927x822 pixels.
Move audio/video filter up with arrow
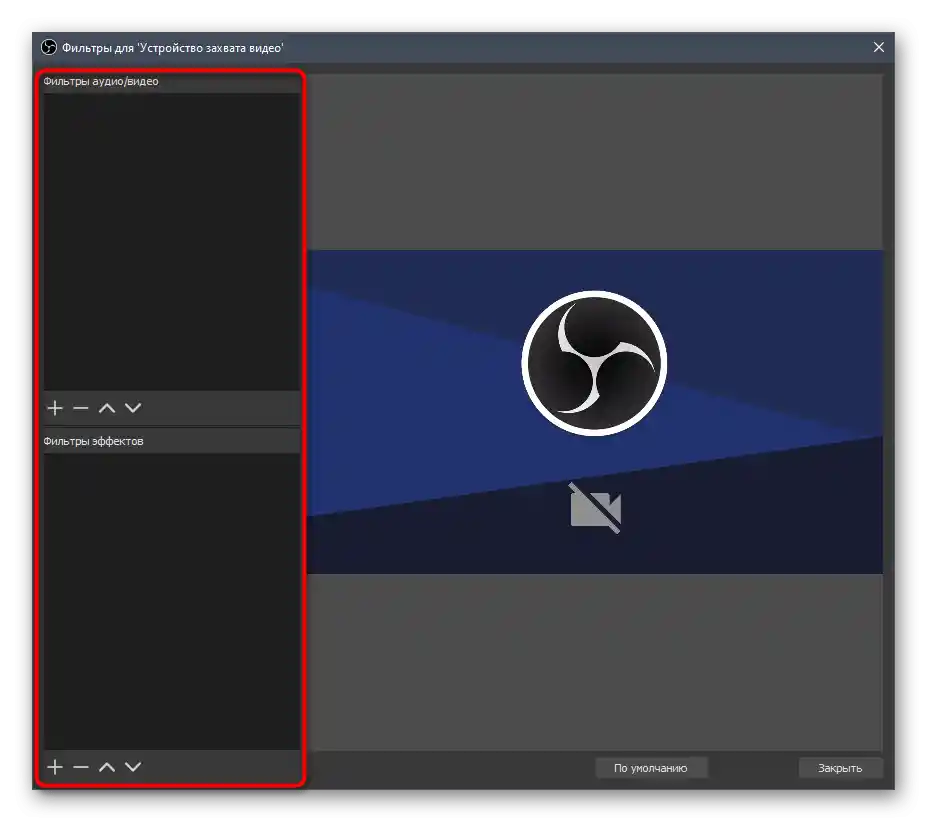[107, 408]
